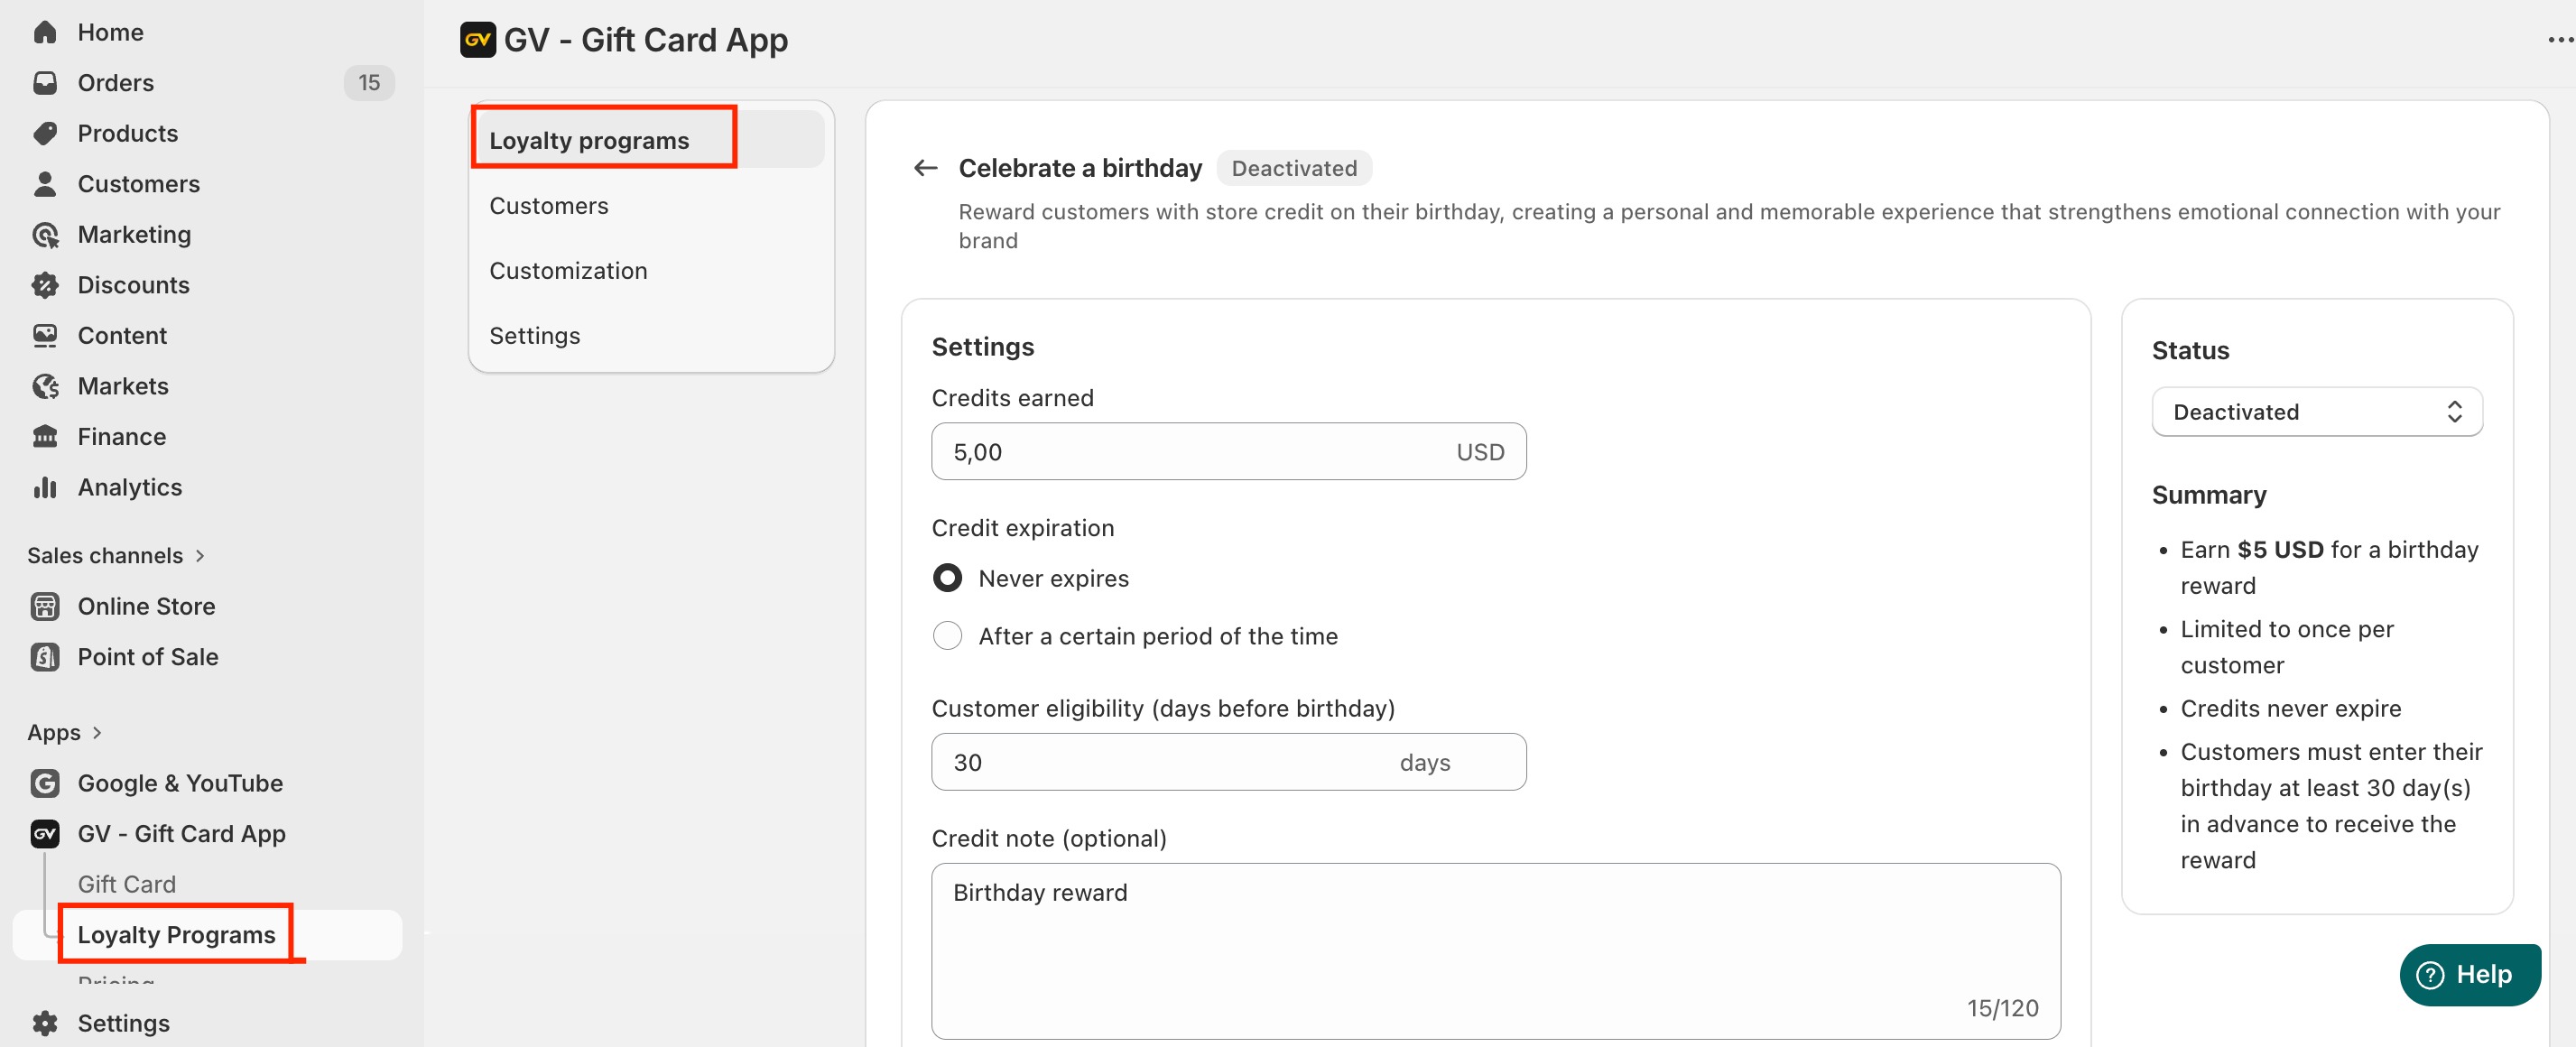The width and height of the screenshot is (2576, 1047).
Task: Expand the Apps section chevron
Action: 97,733
